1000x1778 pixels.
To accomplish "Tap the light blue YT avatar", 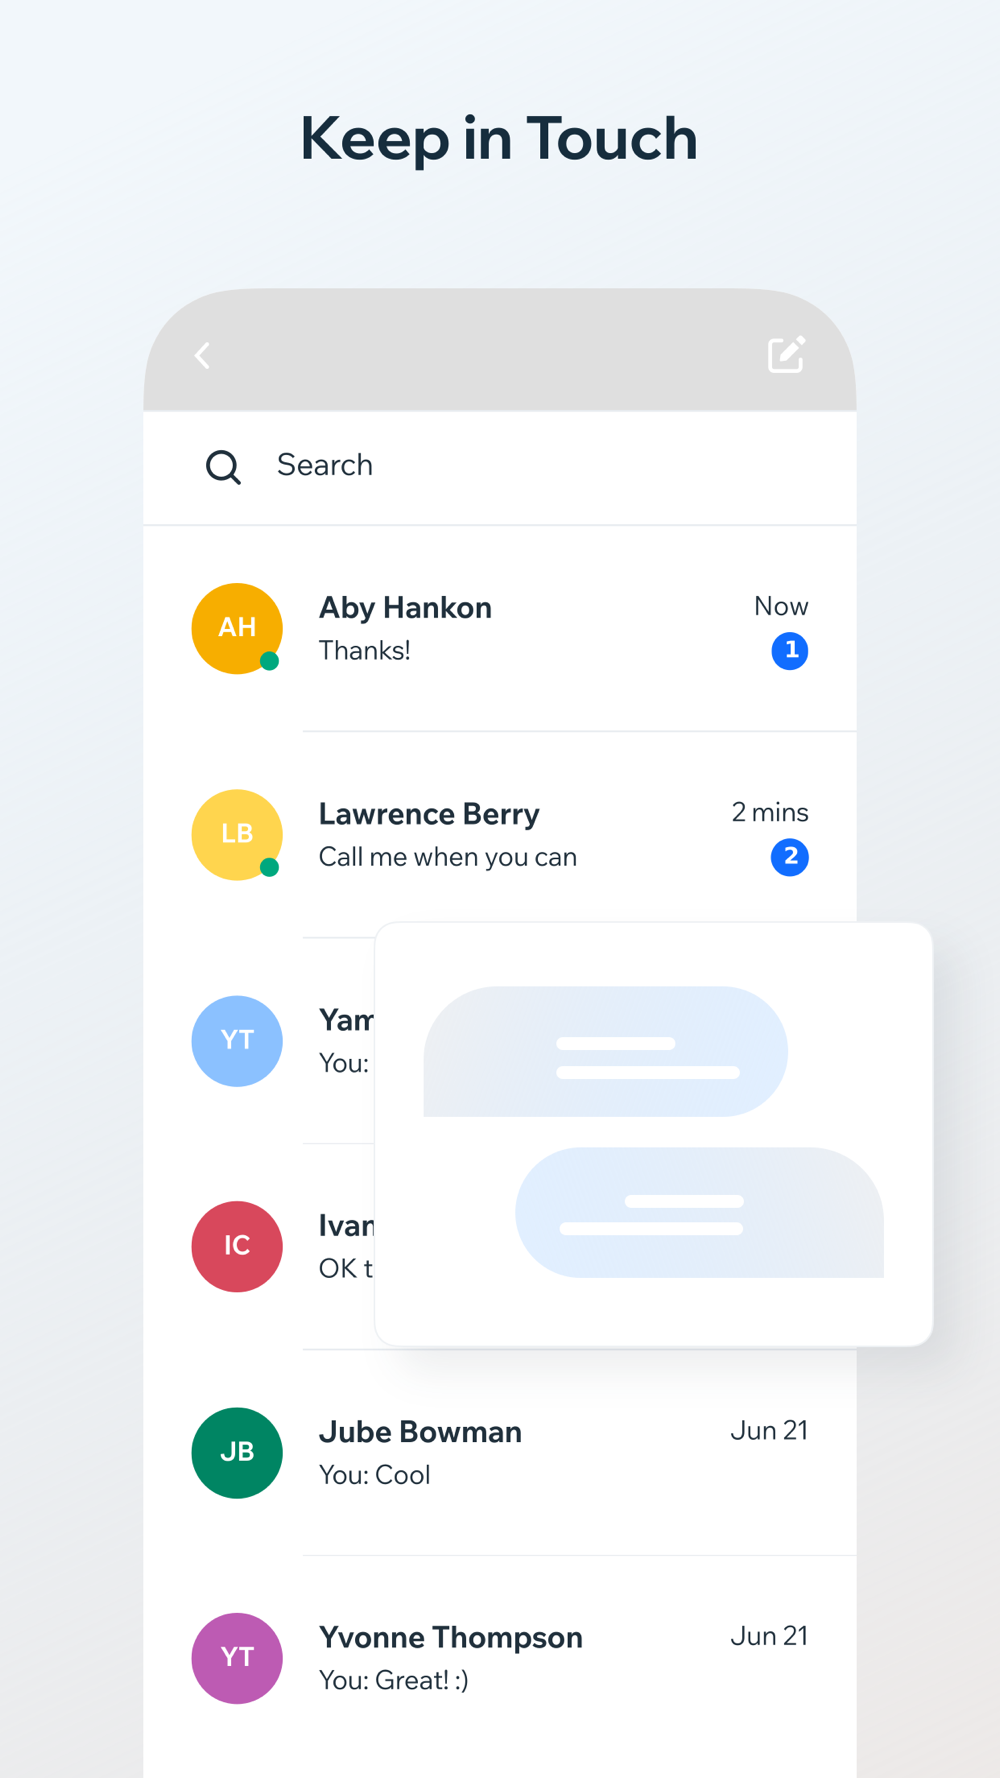I will [237, 1040].
